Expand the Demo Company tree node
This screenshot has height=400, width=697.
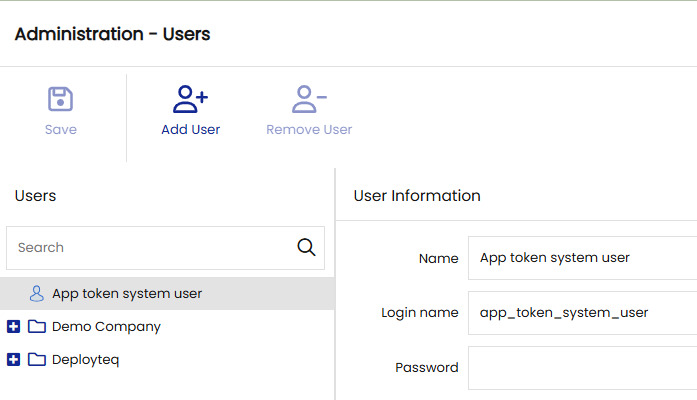click(x=13, y=327)
